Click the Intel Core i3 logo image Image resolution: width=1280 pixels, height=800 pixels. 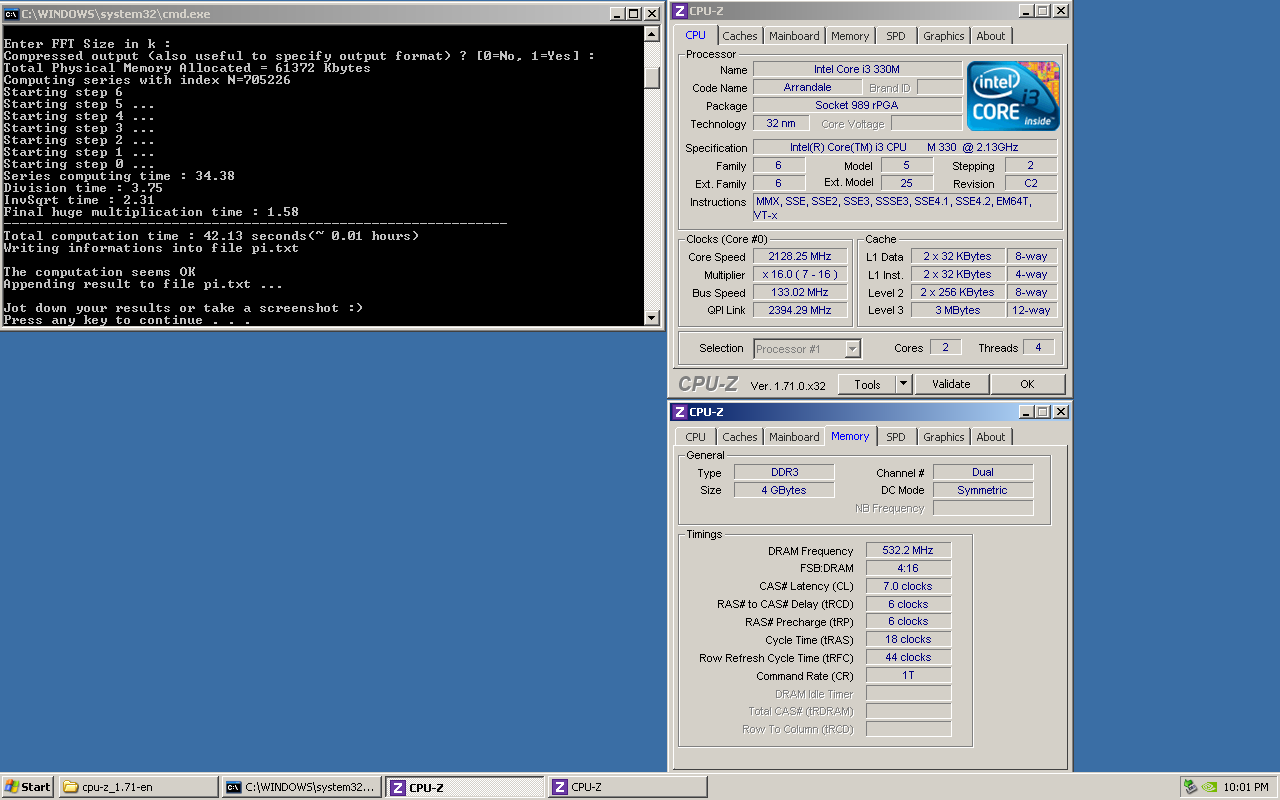pyautogui.click(x=1013, y=96)
